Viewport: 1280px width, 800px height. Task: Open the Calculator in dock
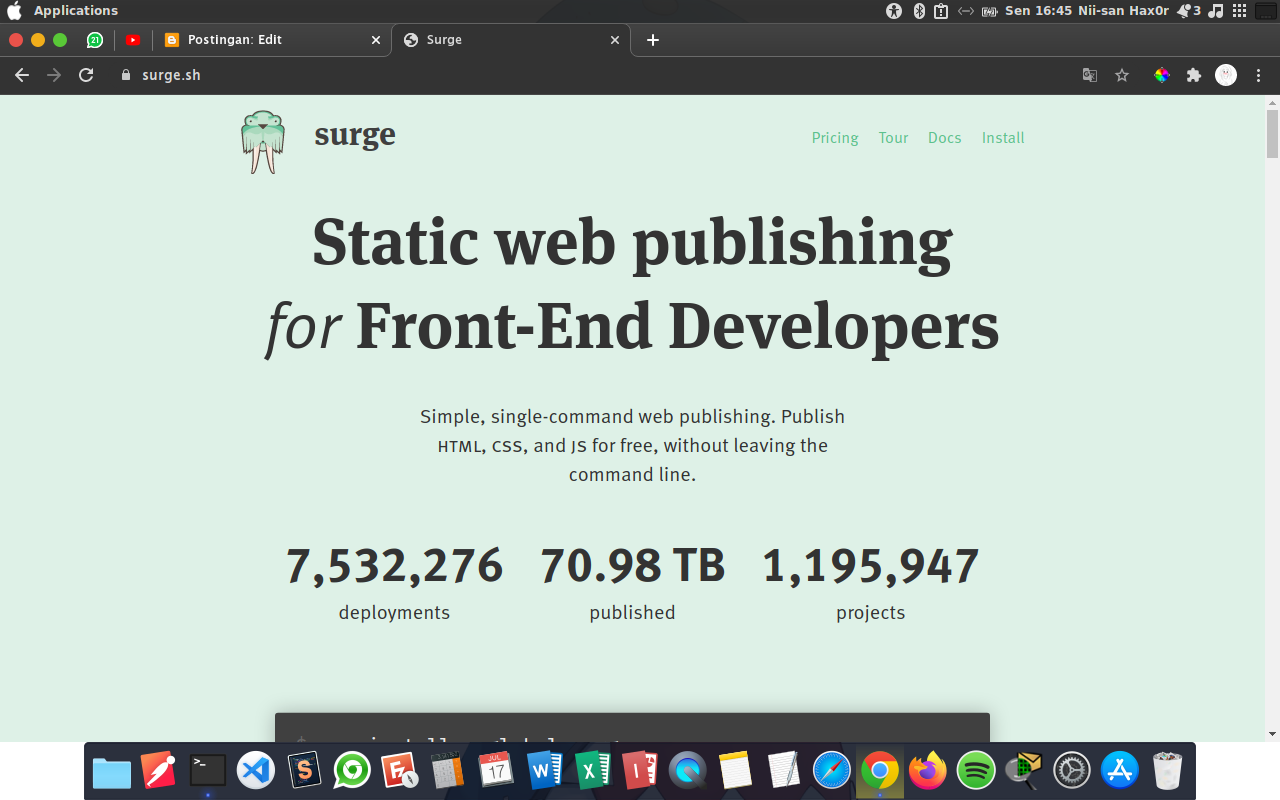pyautogui.click(x=448, y=771)
